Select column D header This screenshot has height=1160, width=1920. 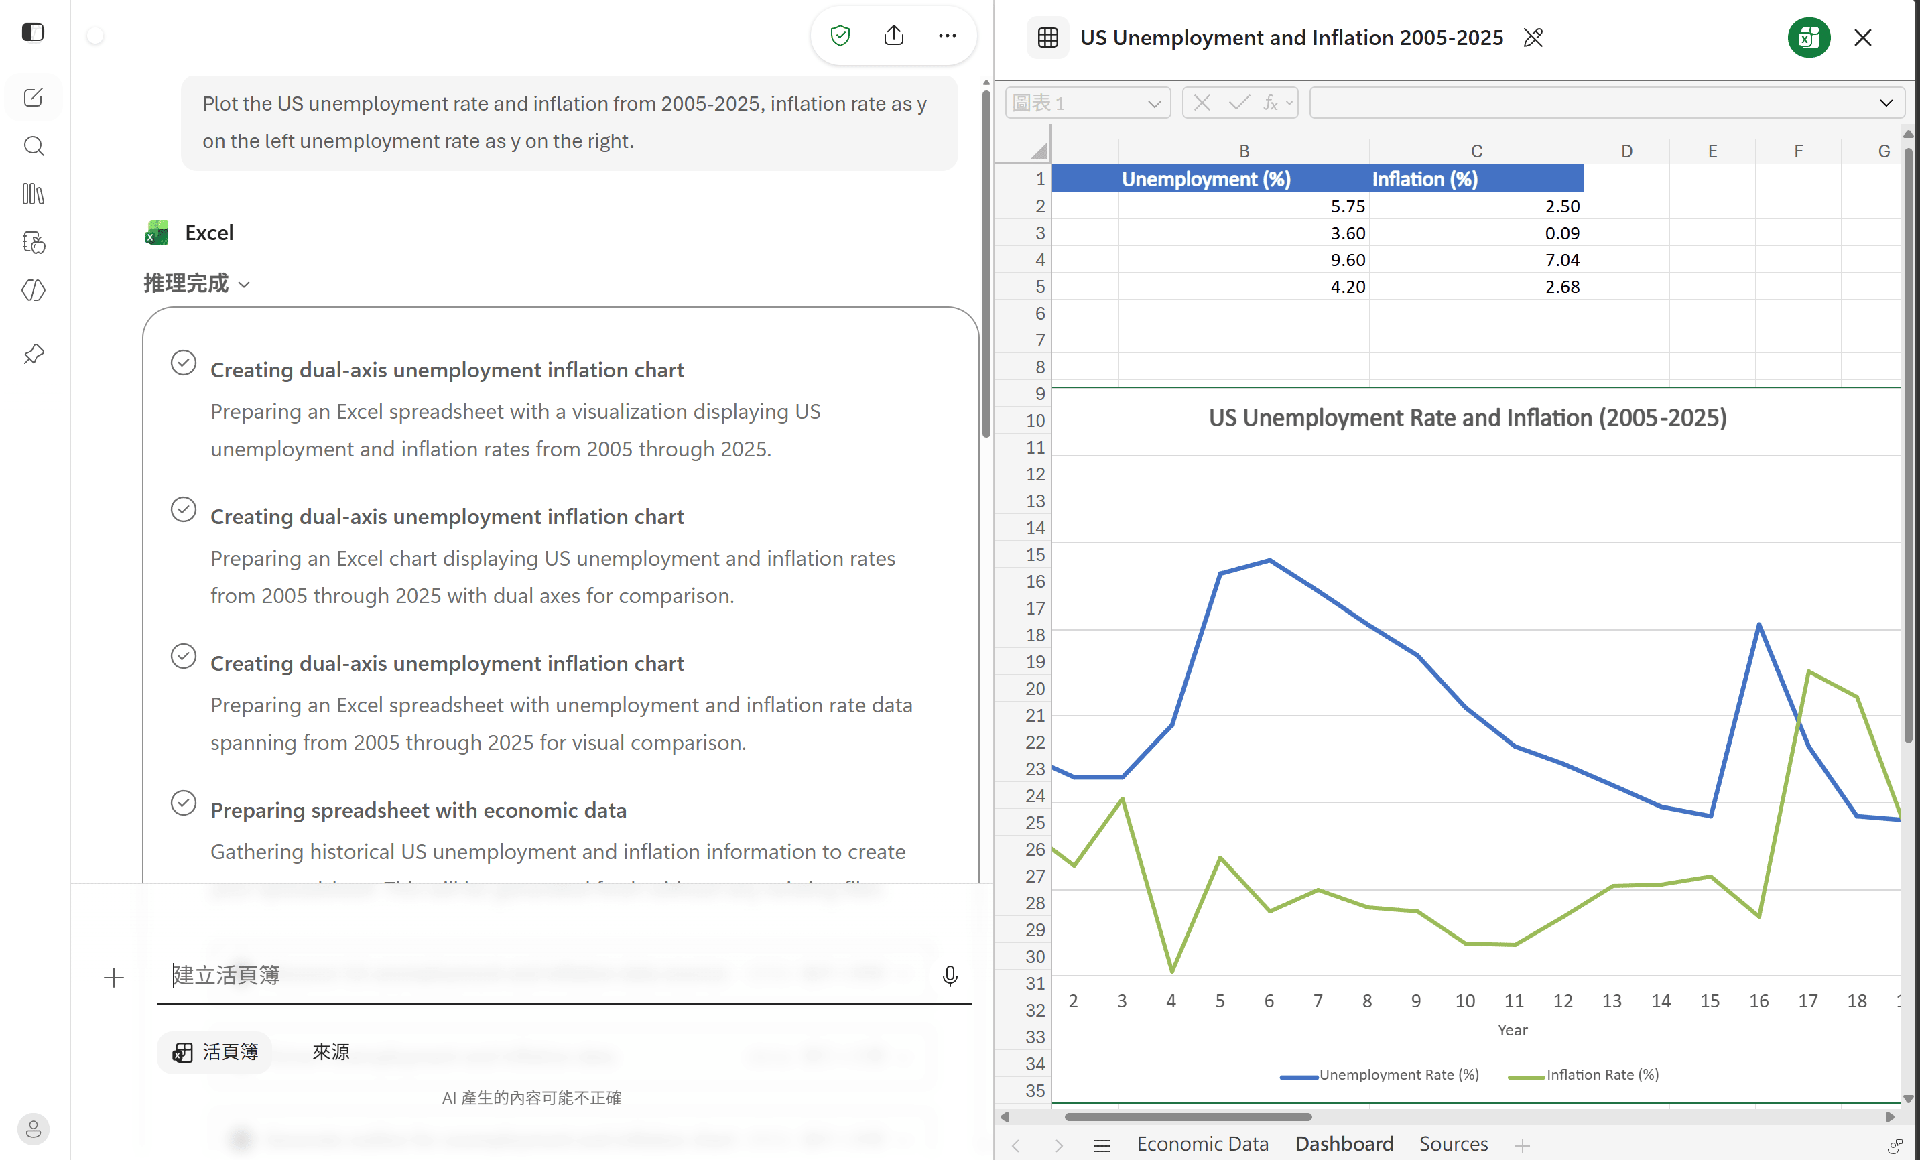[x=1626, y=151]
